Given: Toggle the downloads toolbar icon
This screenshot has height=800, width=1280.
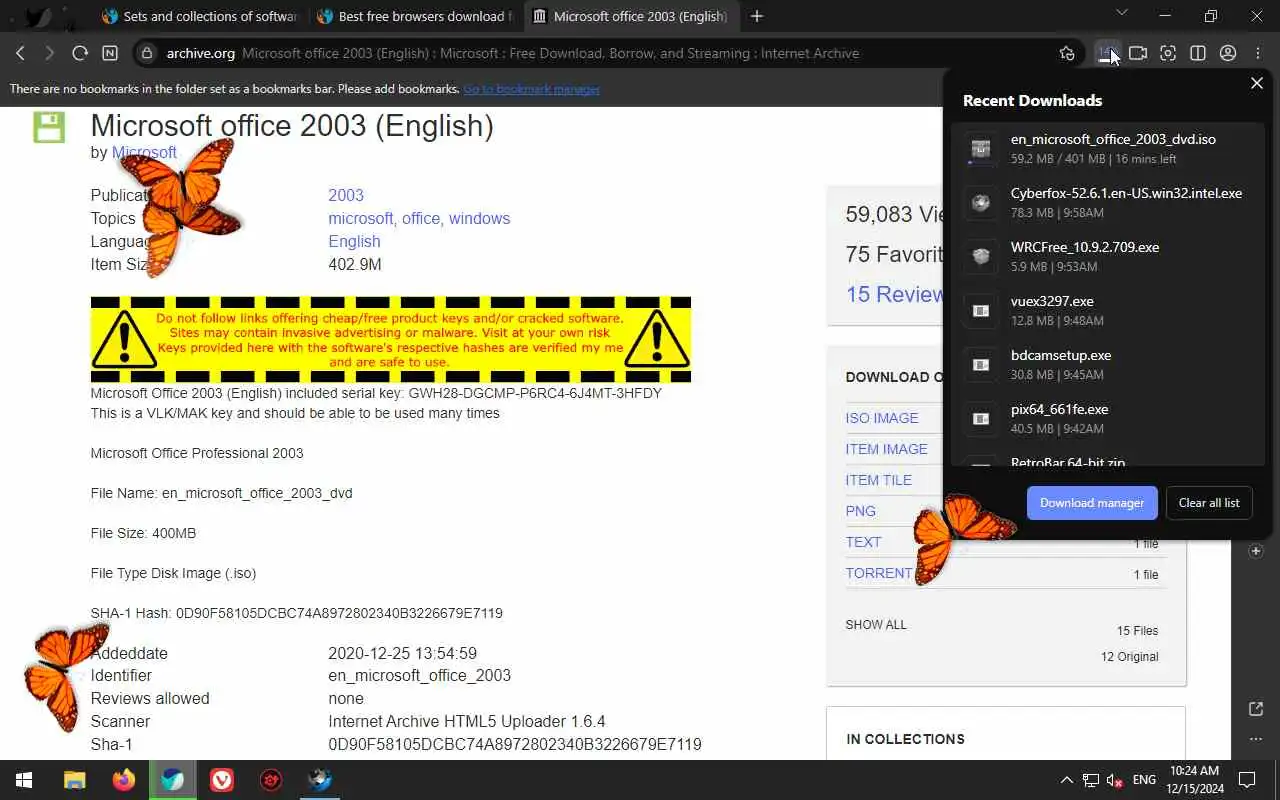Looking at the screenshot, I should coord(1107,53).
